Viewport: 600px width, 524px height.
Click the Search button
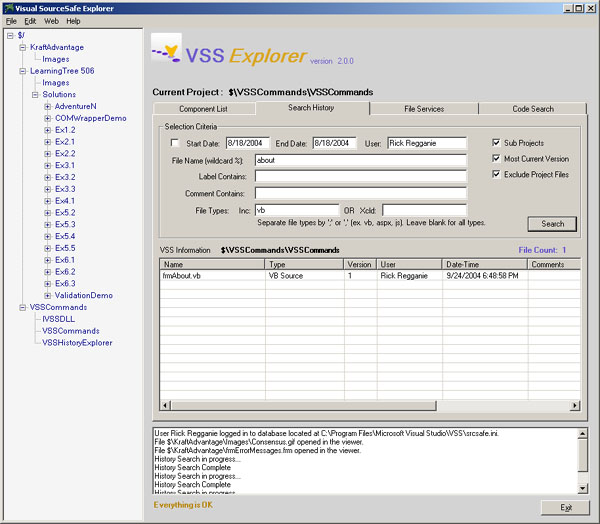click(552, 224)
